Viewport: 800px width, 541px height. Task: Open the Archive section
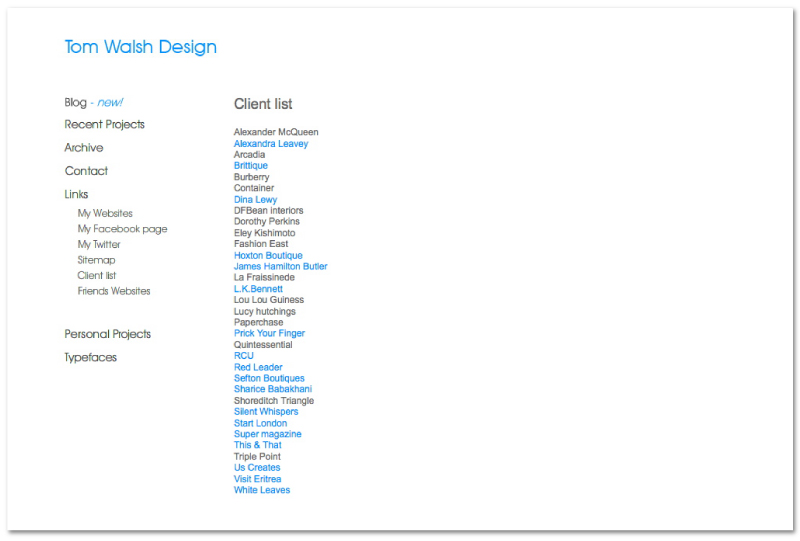point(84,148)
